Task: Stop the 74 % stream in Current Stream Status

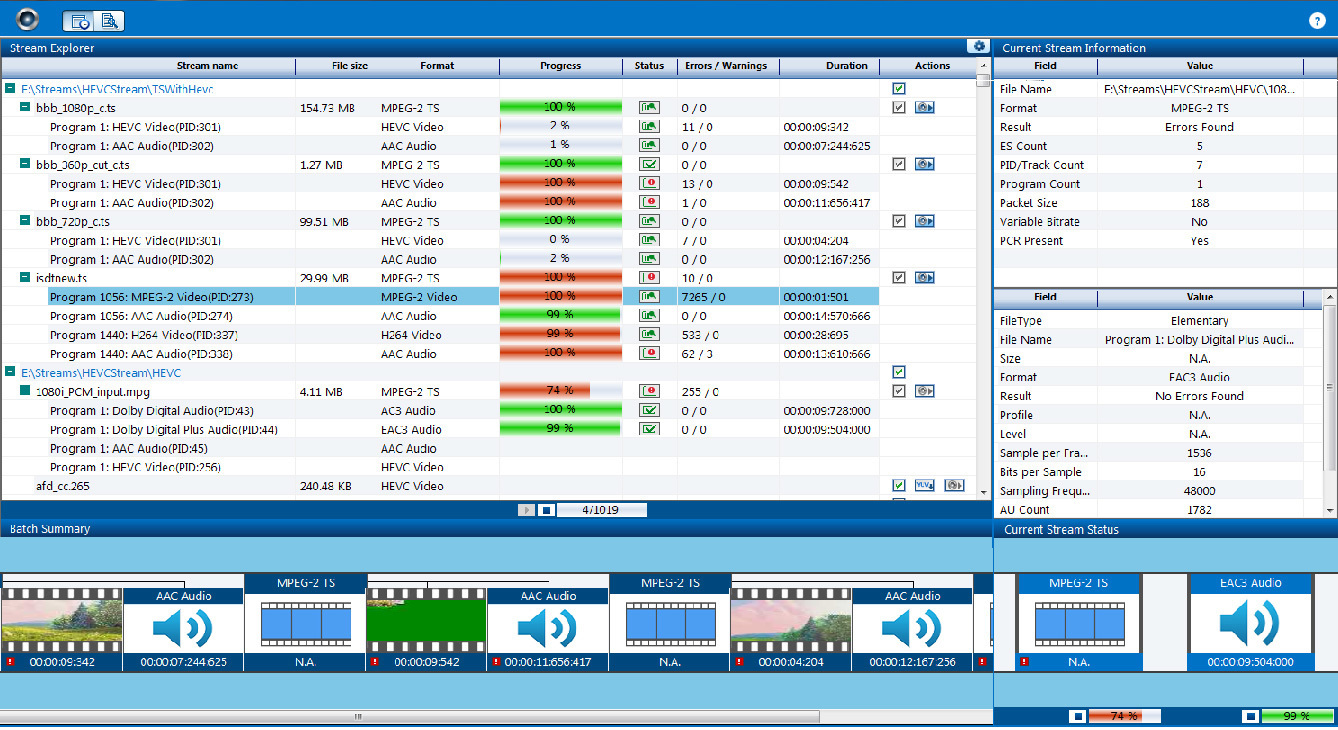Action: coord(1077,716)
